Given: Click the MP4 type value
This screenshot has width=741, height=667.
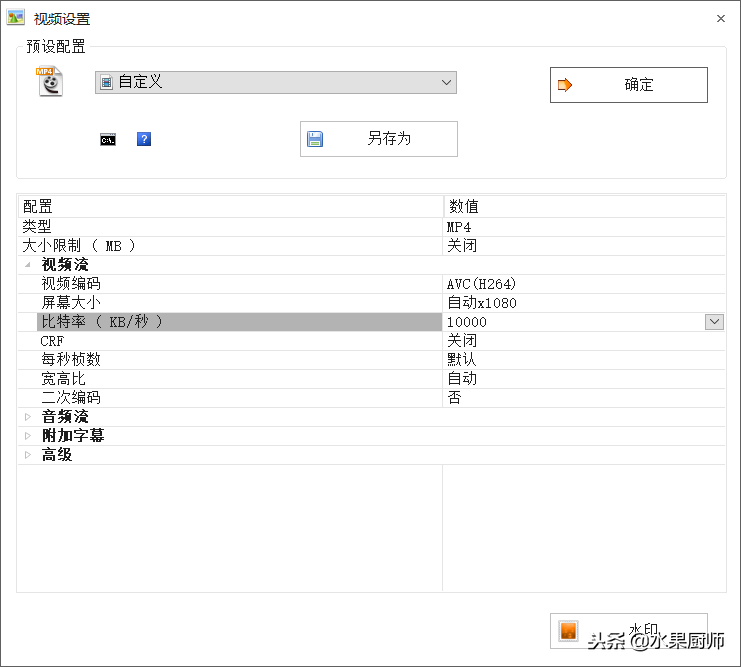Looking at the screenshot, I should pyautogui.click(x=459, y=227).
